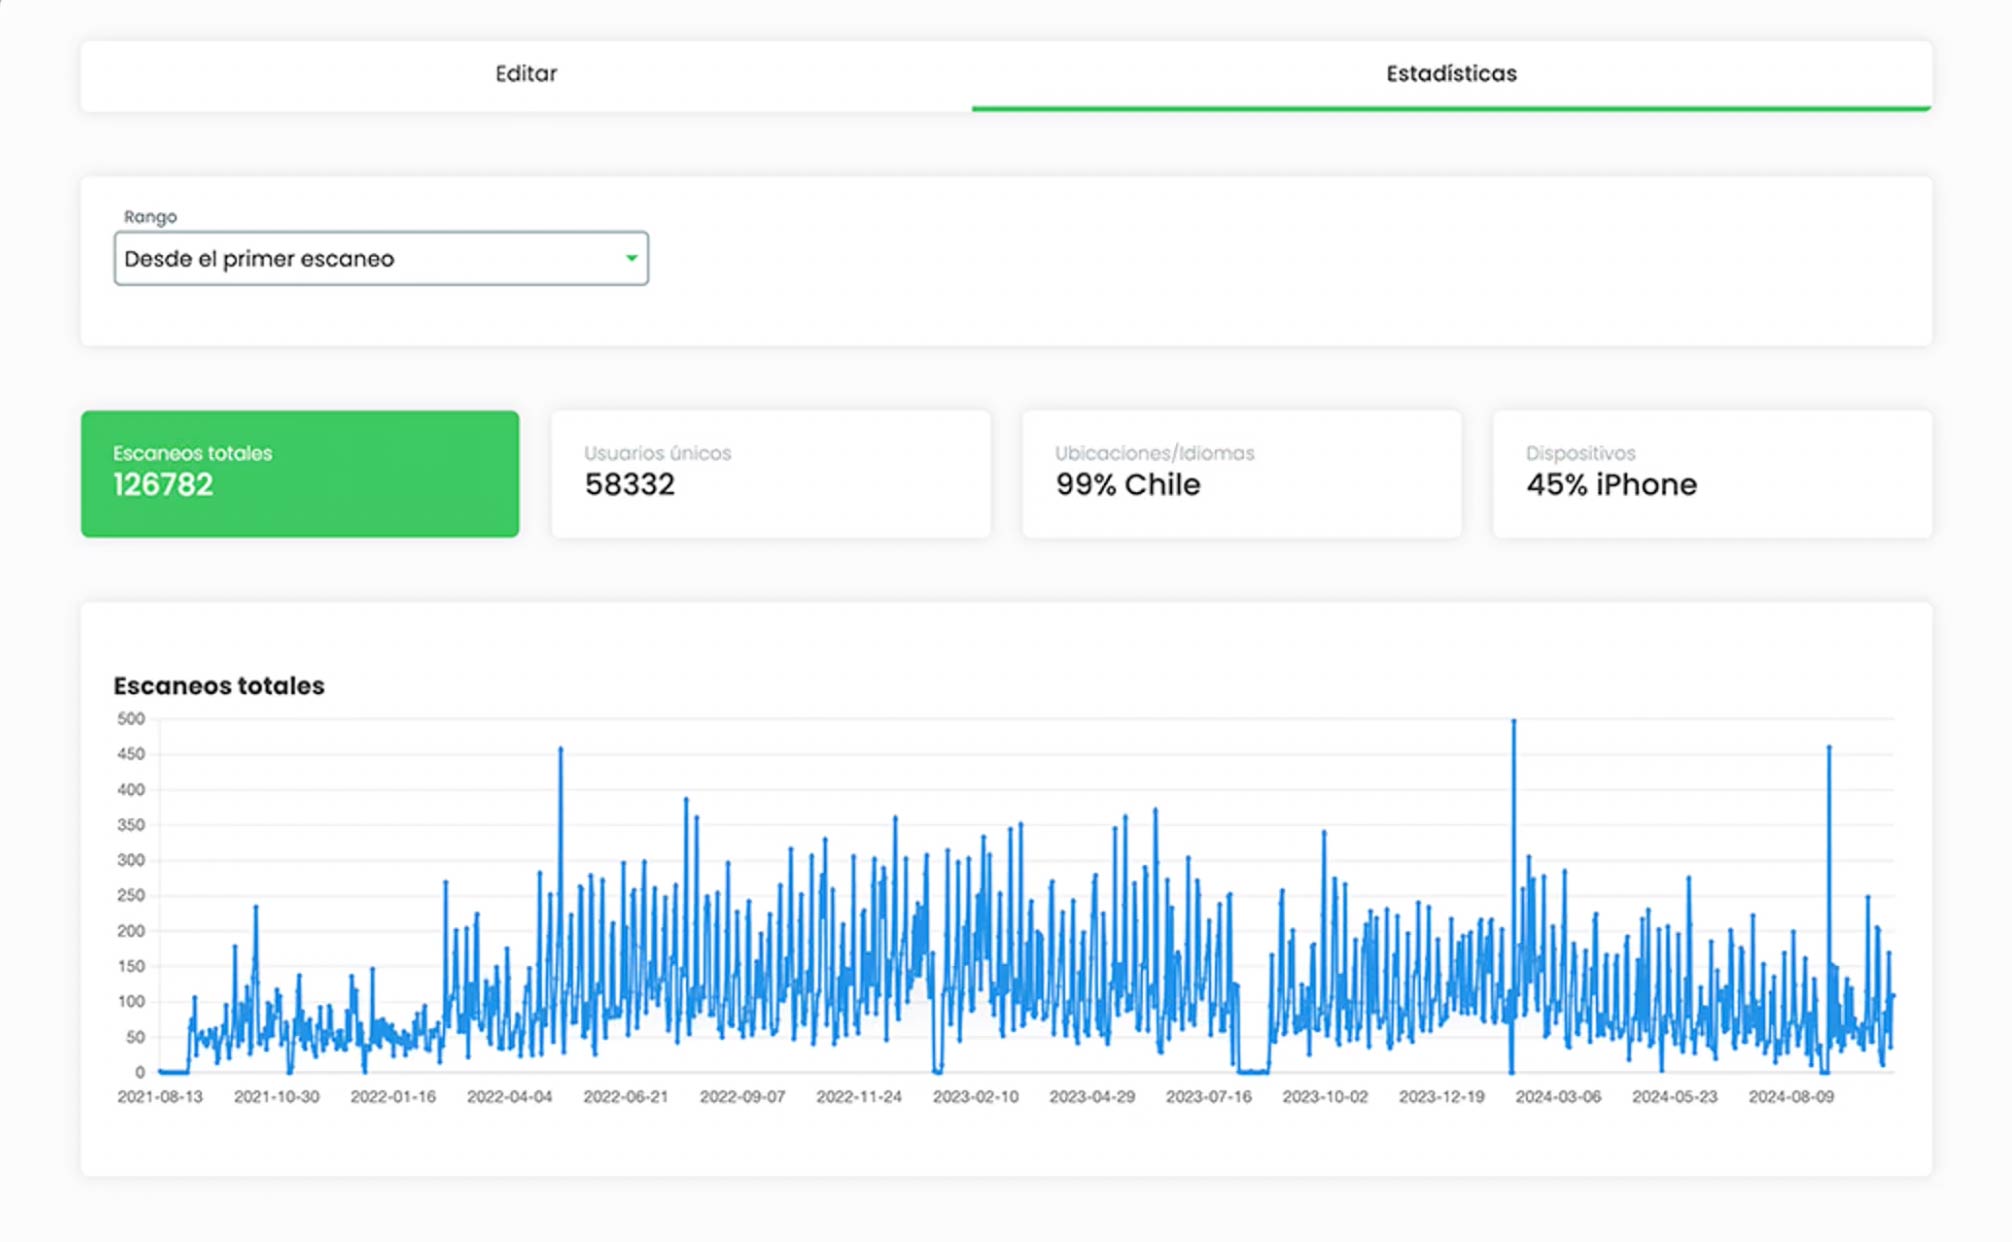Click the 2023-07-16 date axis label
The width and height of the screenshot is (2012, 1242).
pos(1208,1097)
